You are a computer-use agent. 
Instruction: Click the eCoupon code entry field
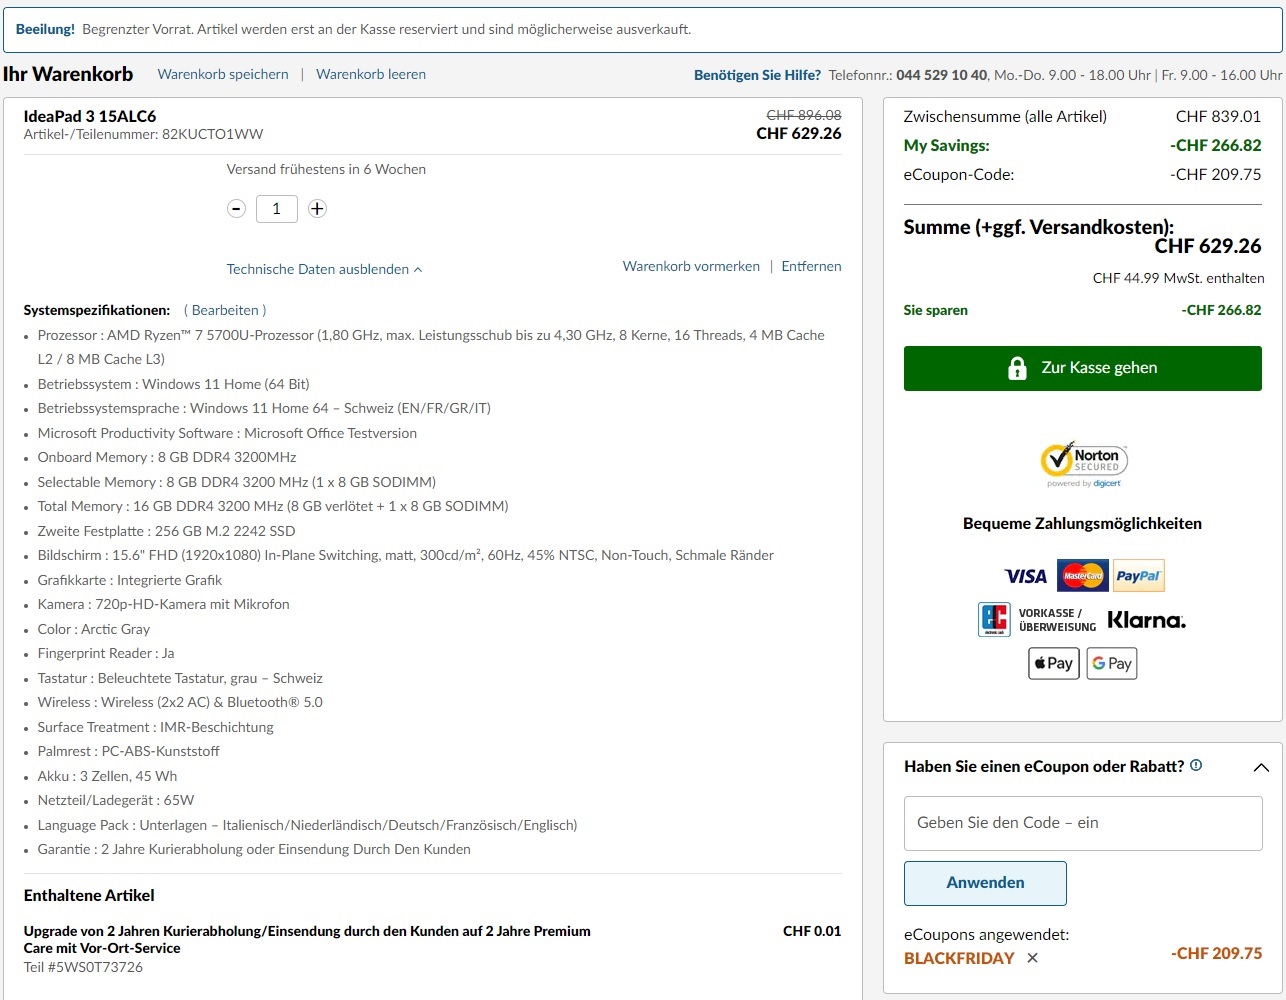[1082, 823]
